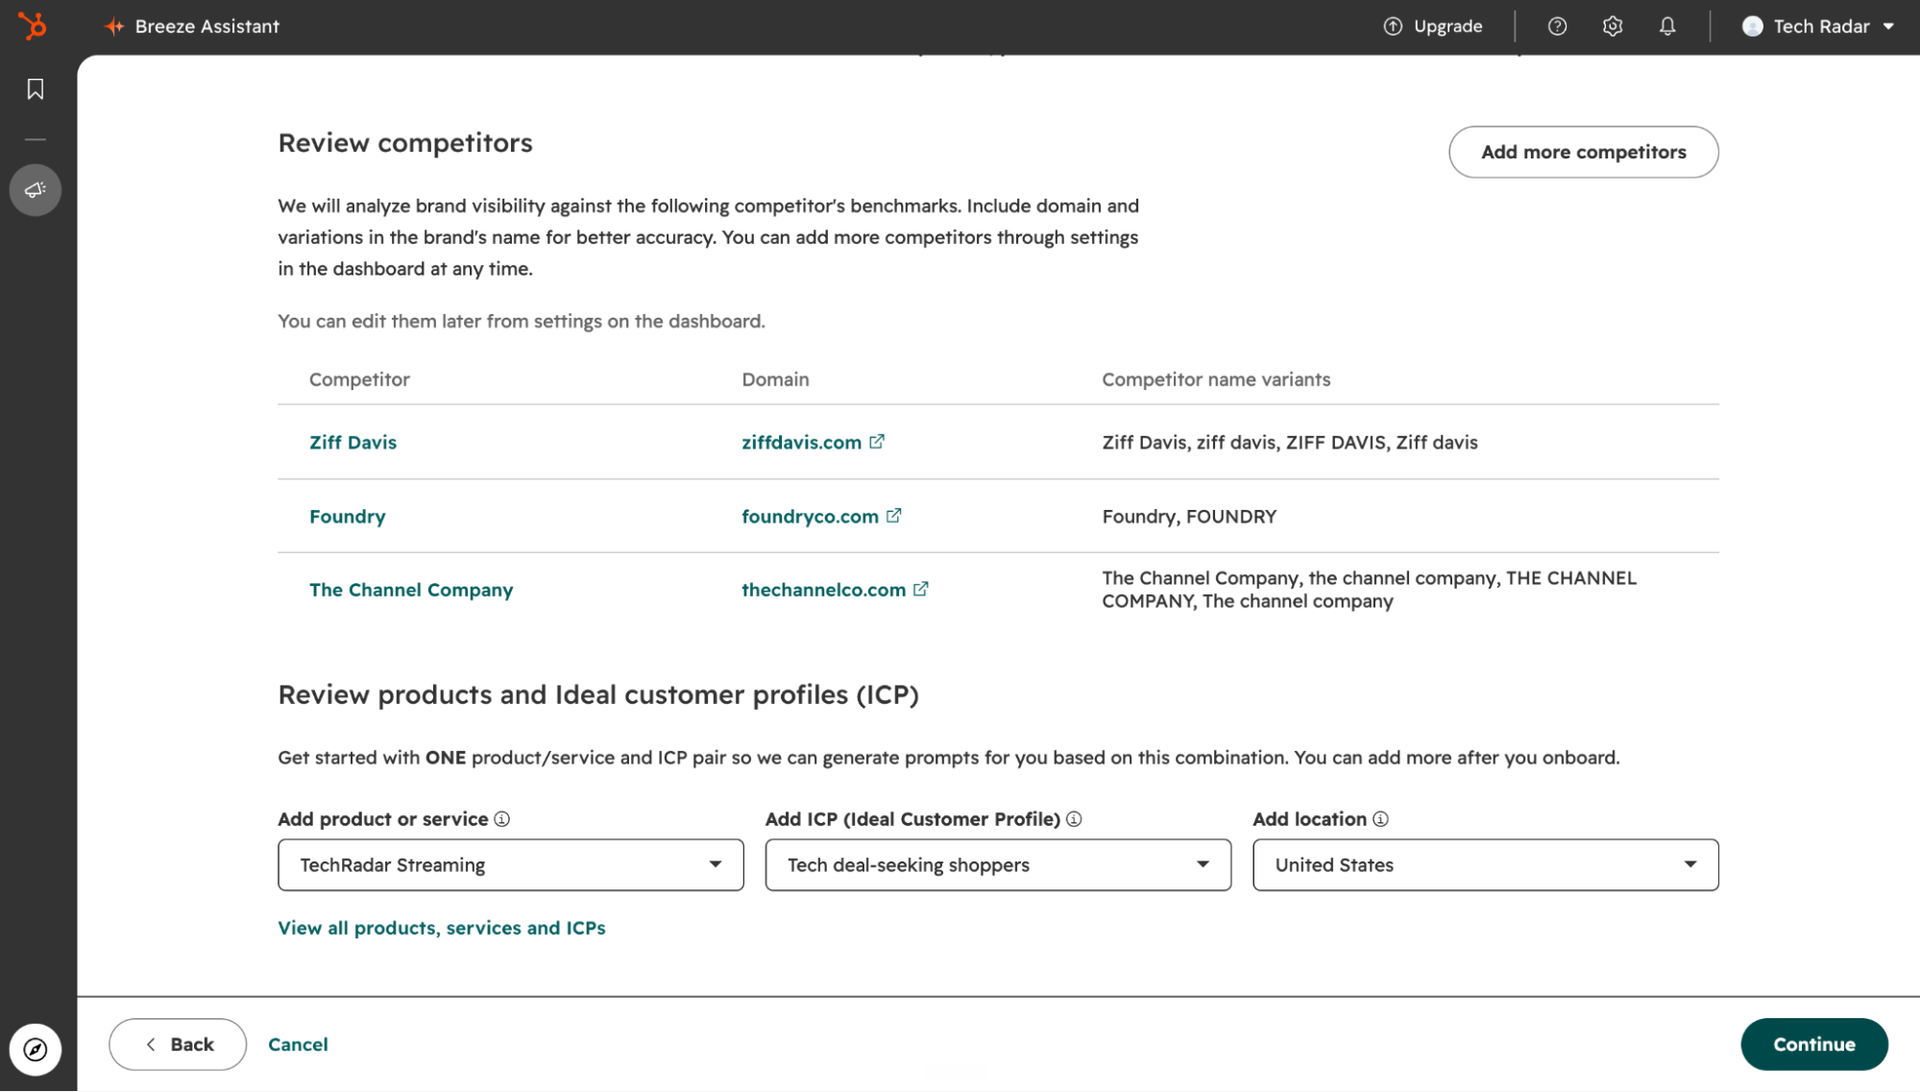
Task: Open the Foundry competitor link
Action: (347, 516)
